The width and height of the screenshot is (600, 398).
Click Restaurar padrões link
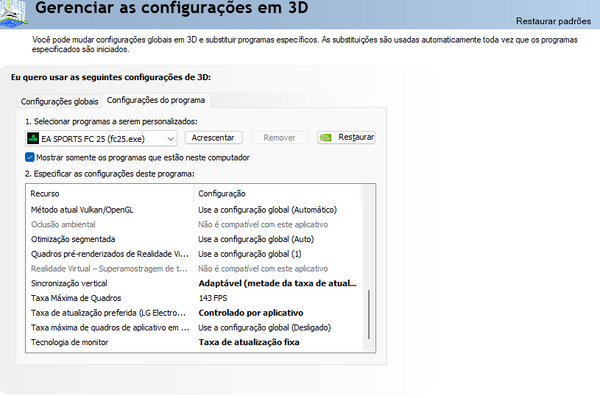coord(553,21)
